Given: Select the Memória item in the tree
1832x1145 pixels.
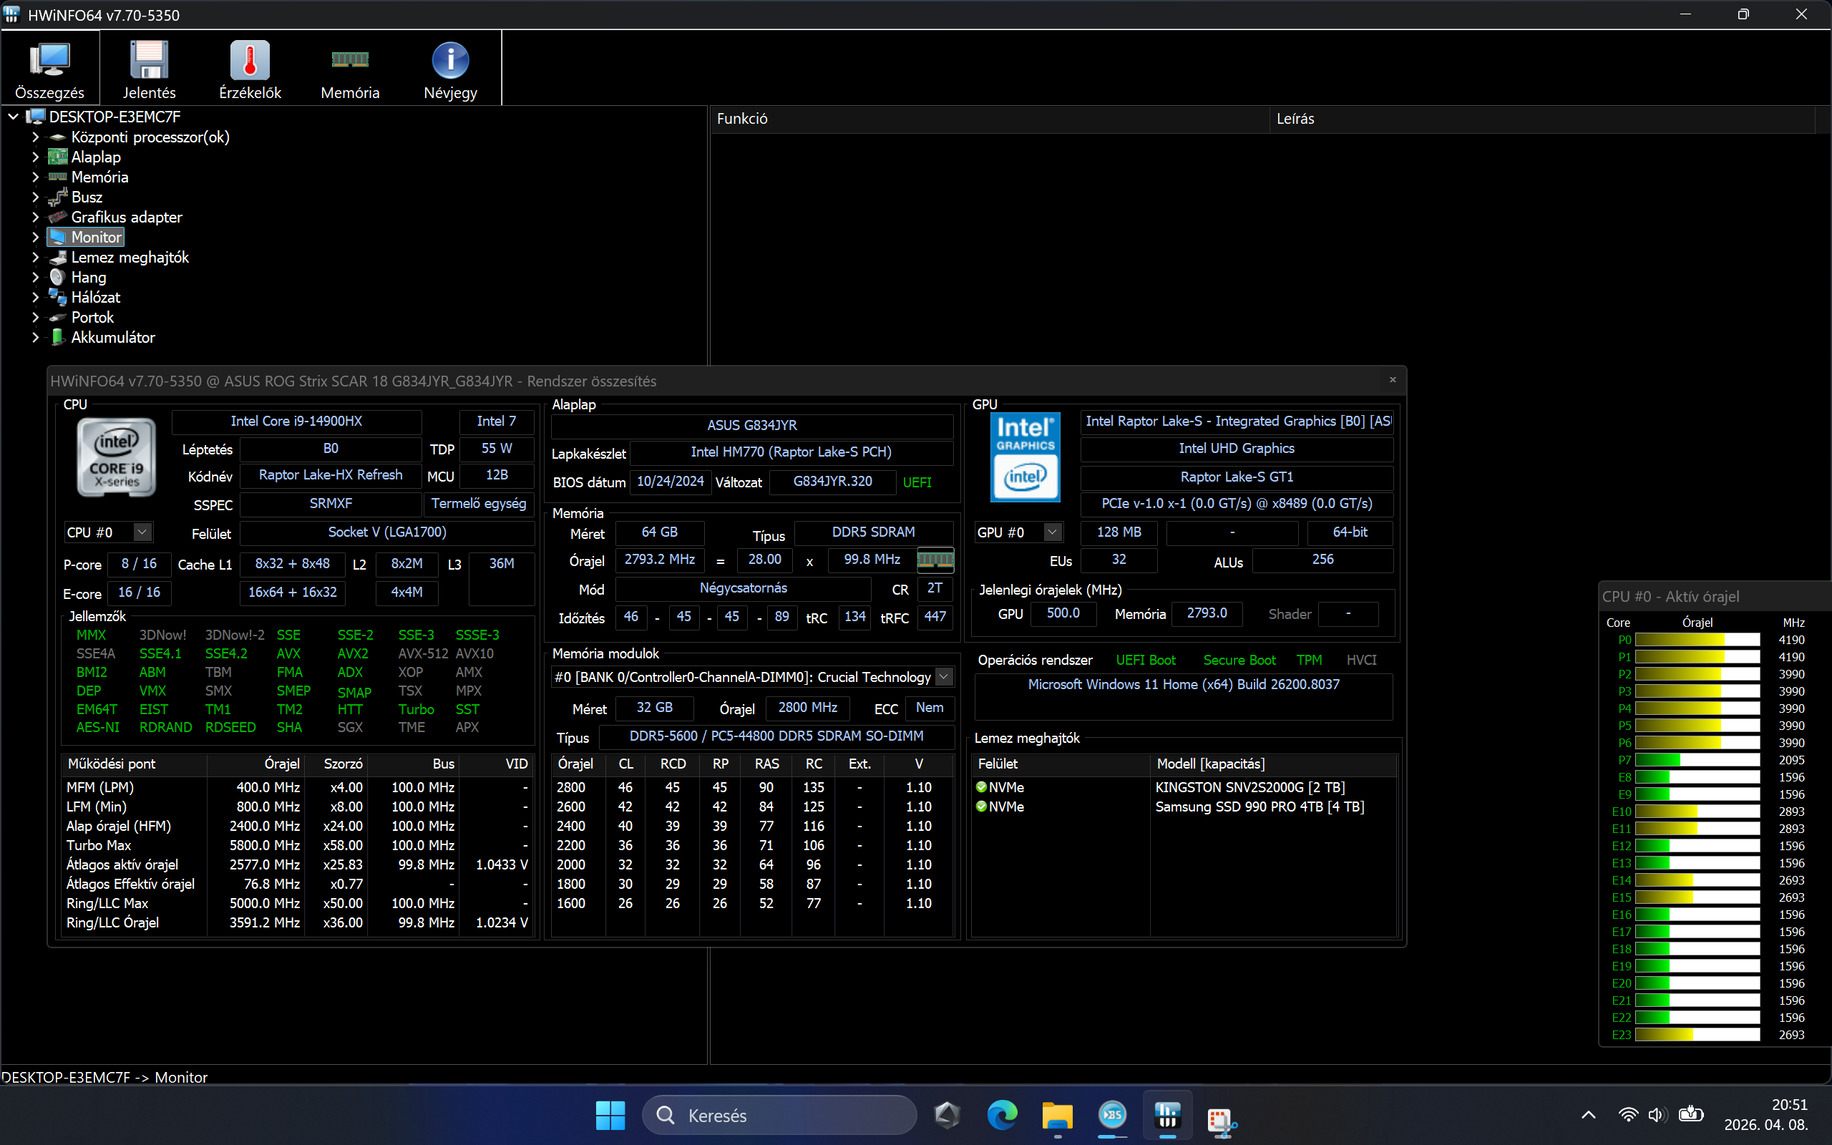Looking at the screenshot, I should (99, 177).
